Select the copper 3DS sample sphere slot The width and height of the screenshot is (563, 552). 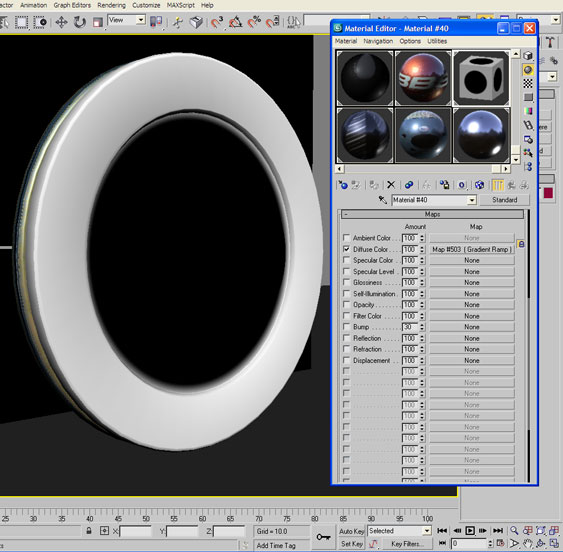pyautogui.click(x=423, y=78)
